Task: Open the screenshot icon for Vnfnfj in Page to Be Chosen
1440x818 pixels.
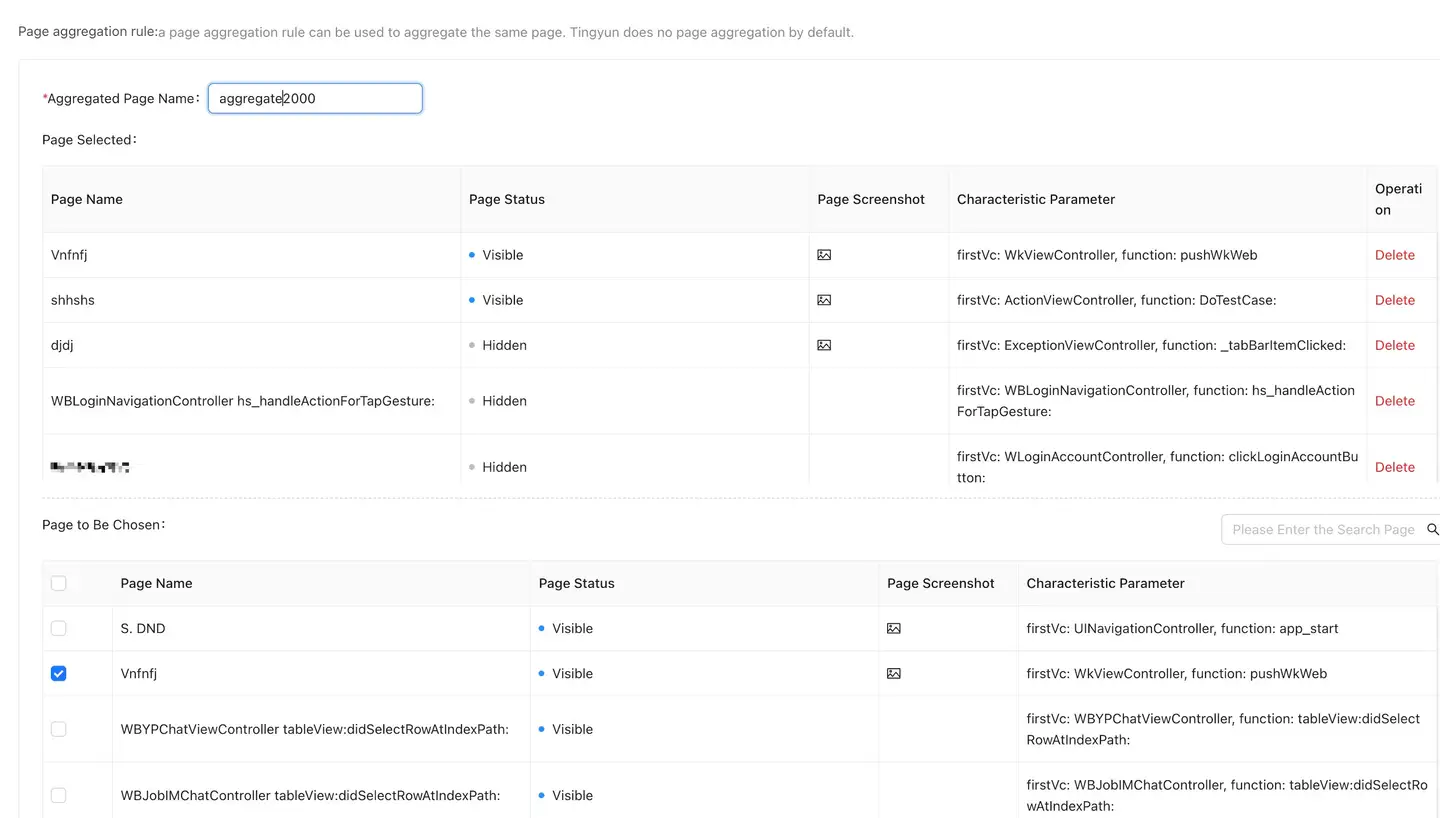Action: (x=894, y=674)
